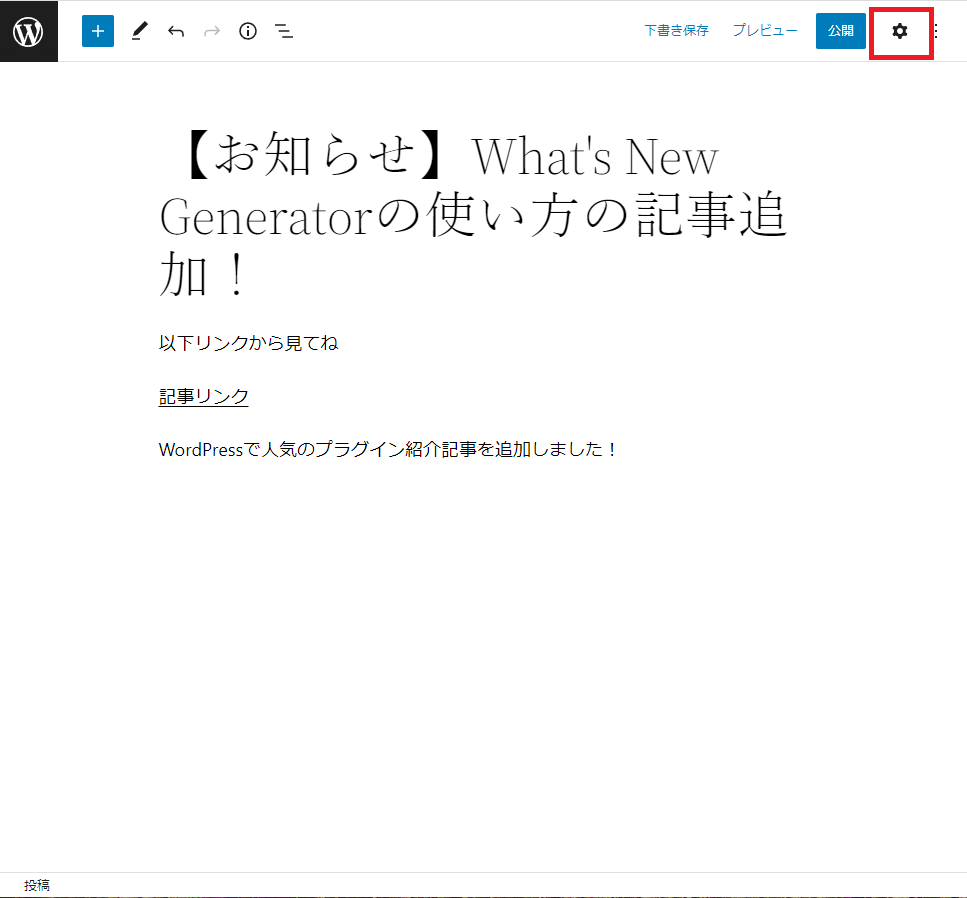The image size is (967, 898).
Task: Open the block list view
Action: coord(284,31)
